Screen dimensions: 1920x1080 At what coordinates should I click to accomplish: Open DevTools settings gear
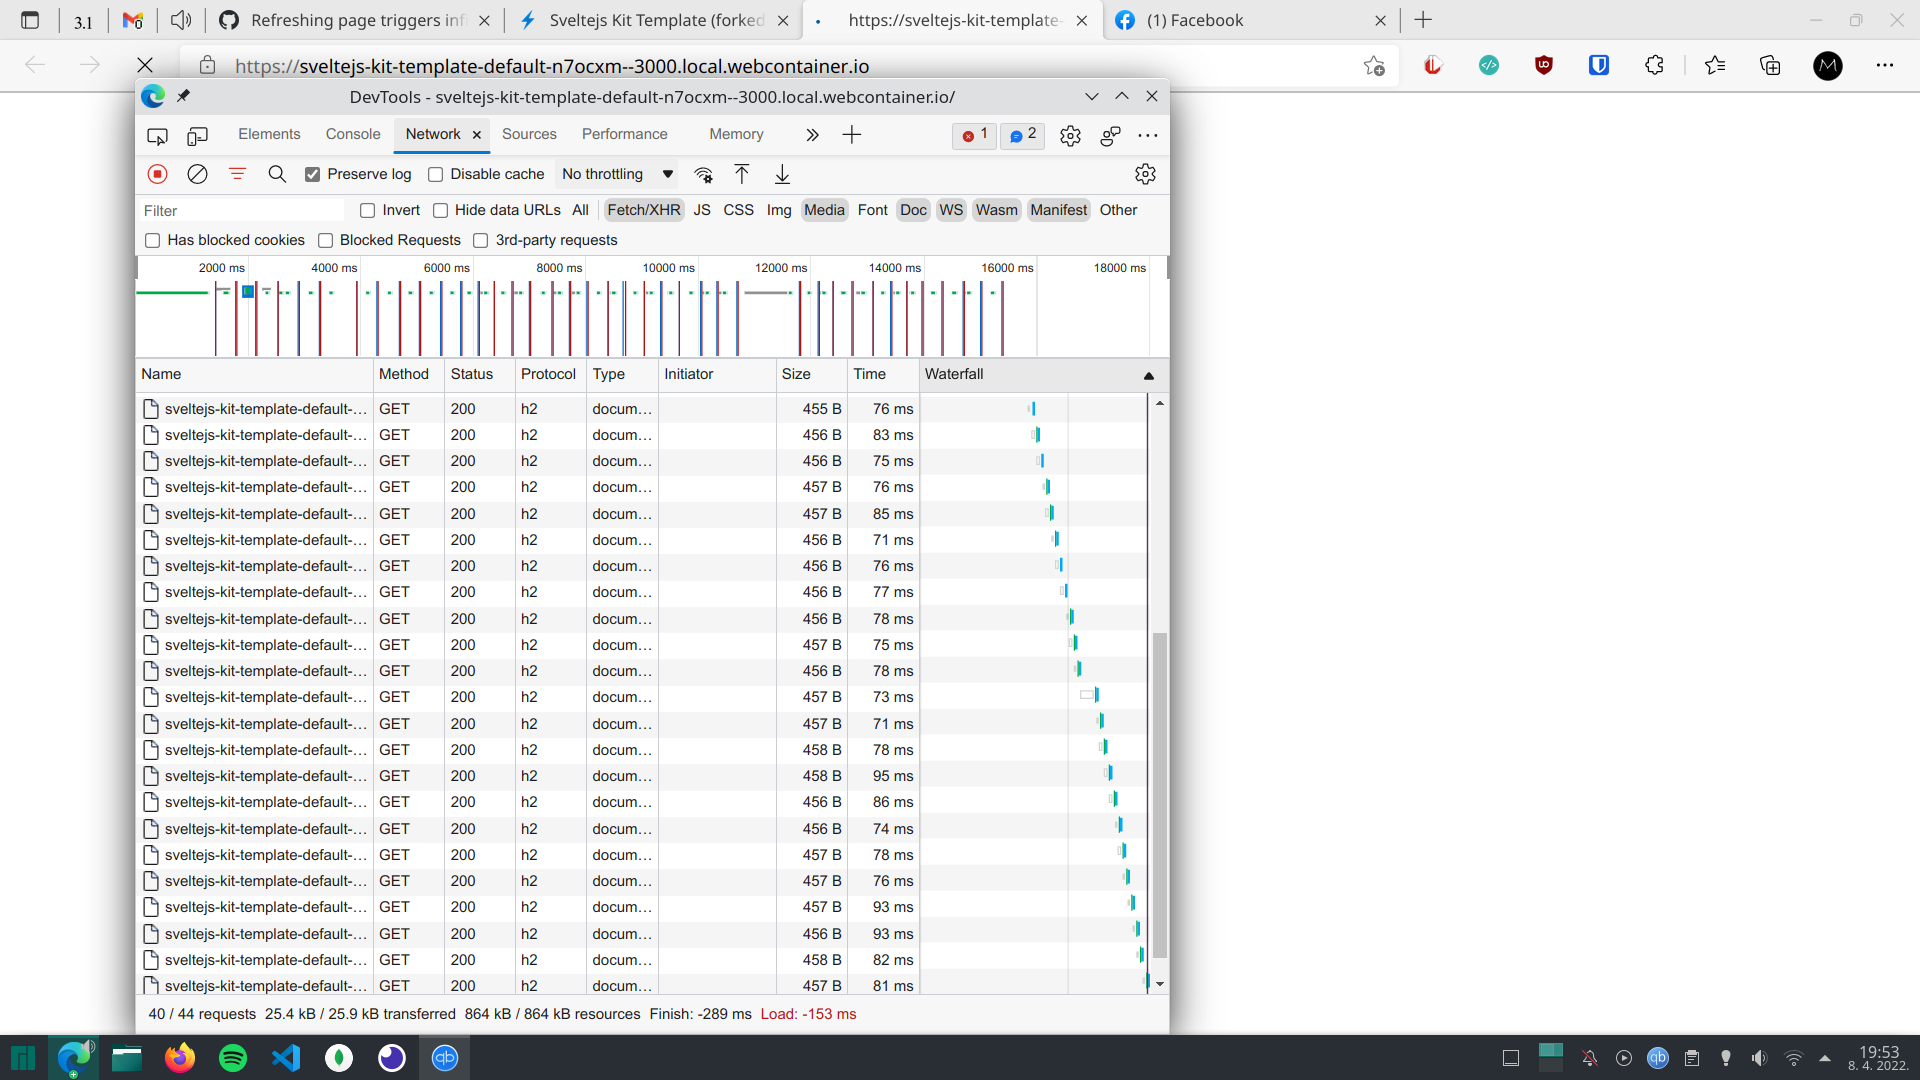click(1071, 135)
